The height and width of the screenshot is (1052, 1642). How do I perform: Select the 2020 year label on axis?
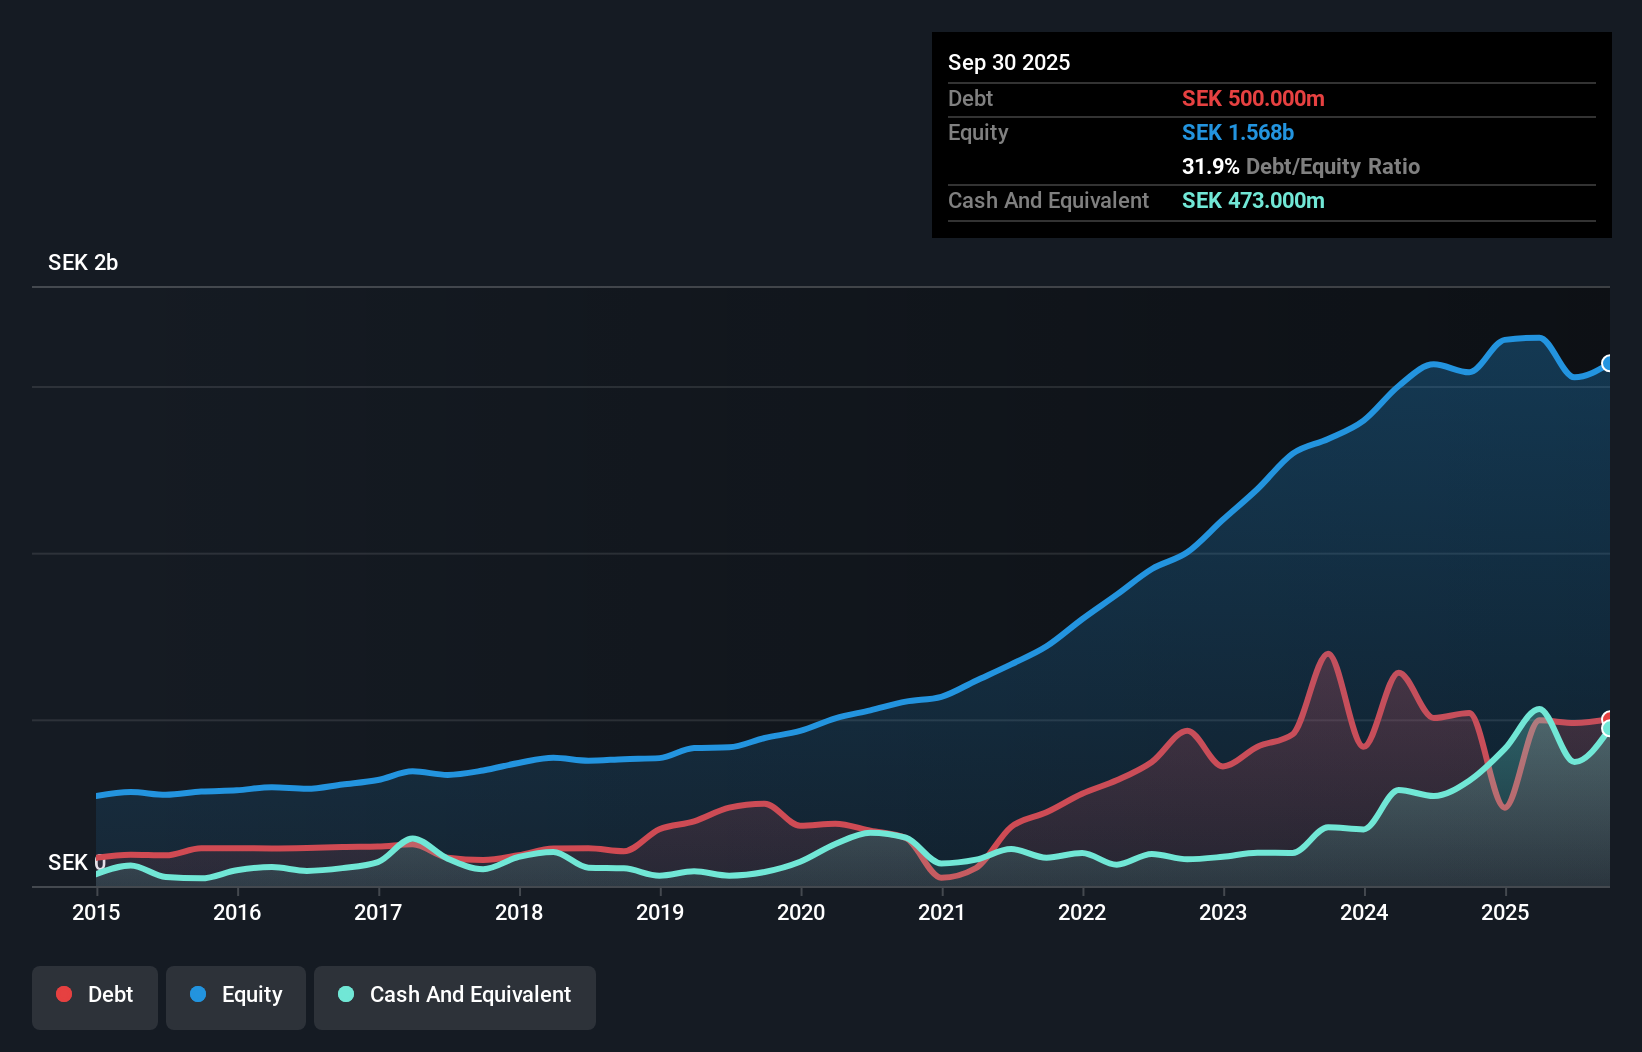click(x=801, y=912)
